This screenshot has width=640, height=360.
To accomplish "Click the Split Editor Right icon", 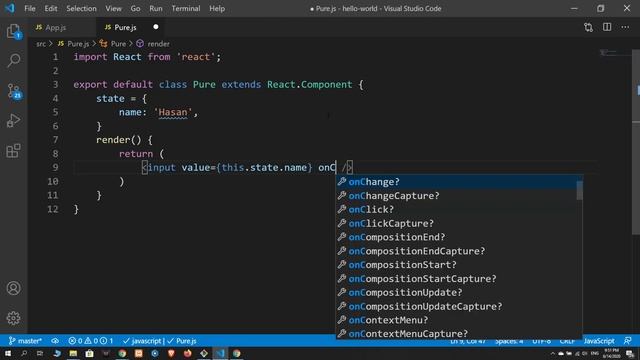I will tap(607, 27).
